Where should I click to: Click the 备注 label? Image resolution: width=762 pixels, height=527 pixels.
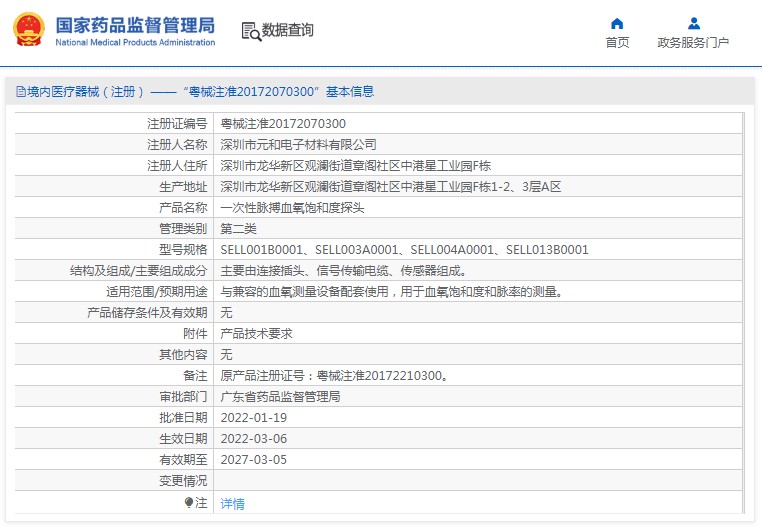click(195, 376)
